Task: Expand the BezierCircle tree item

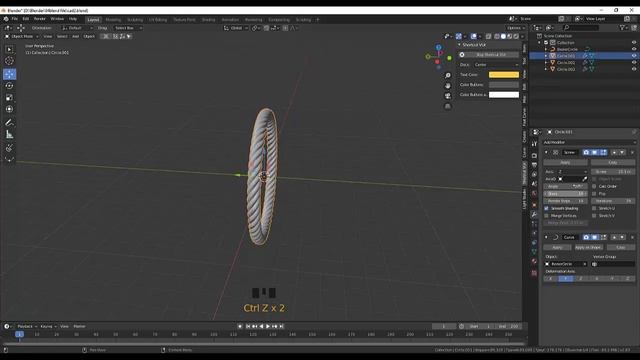Action: [x=546, y=49]
